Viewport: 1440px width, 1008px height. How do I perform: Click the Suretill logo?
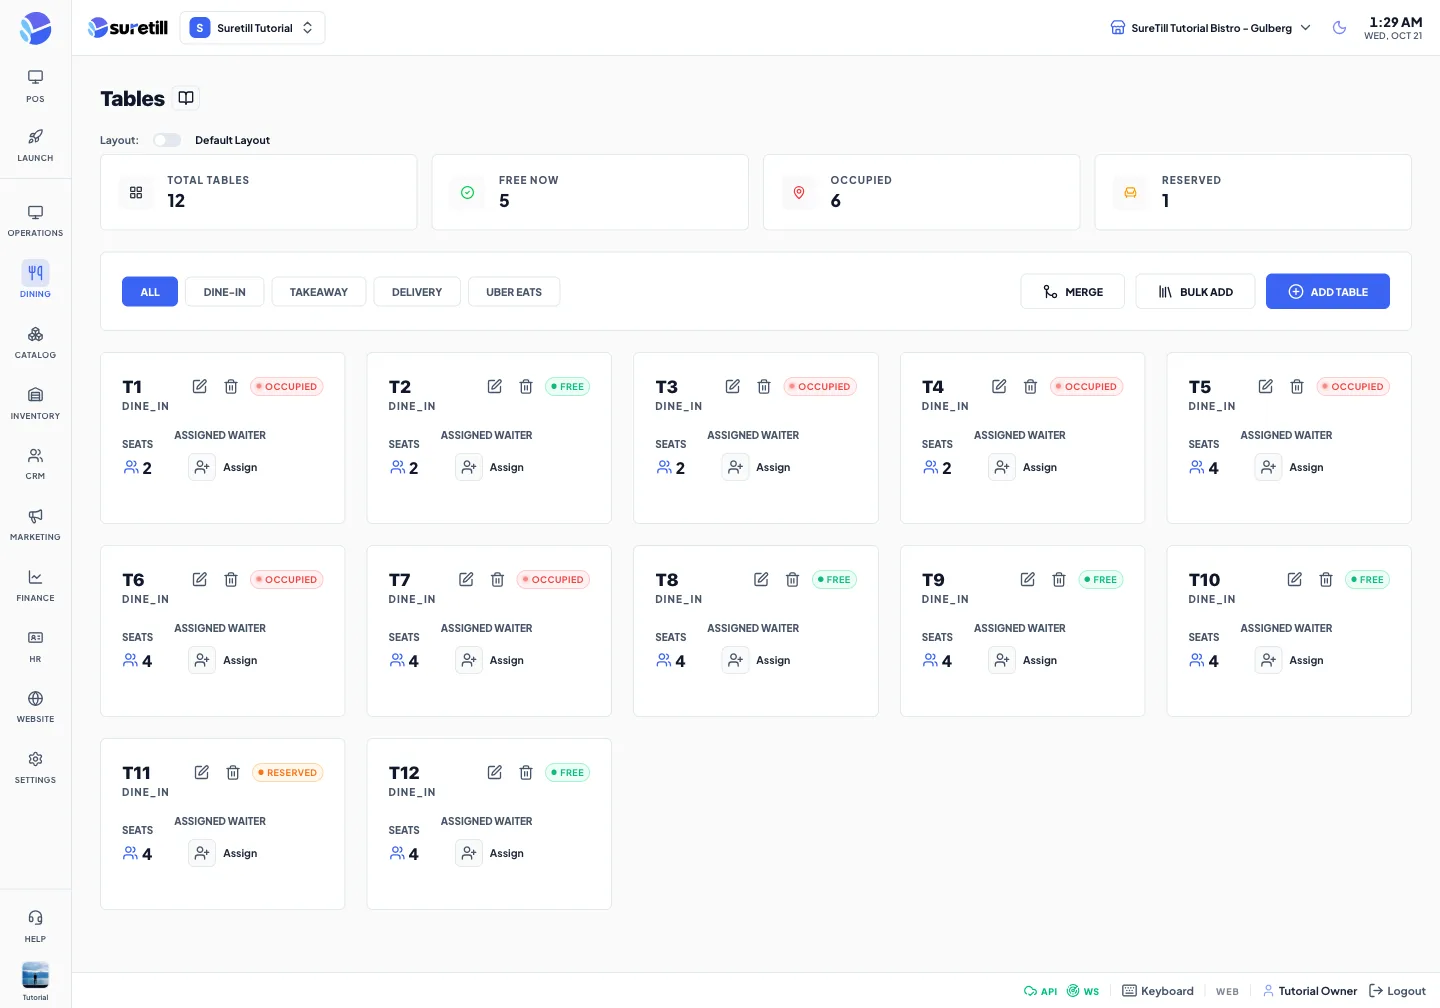[128, 28]
